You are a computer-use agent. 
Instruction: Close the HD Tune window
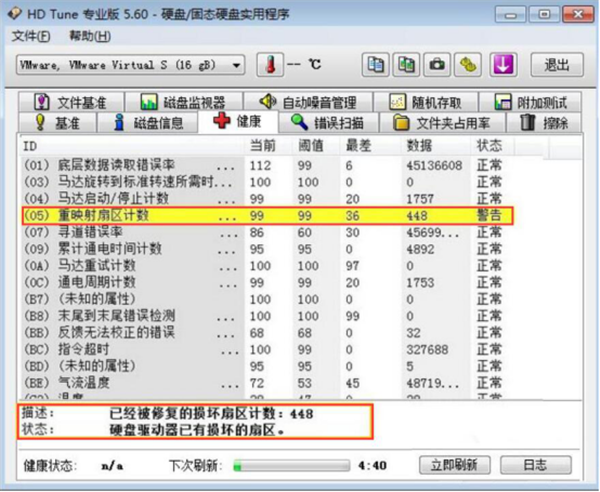[578, 15]
